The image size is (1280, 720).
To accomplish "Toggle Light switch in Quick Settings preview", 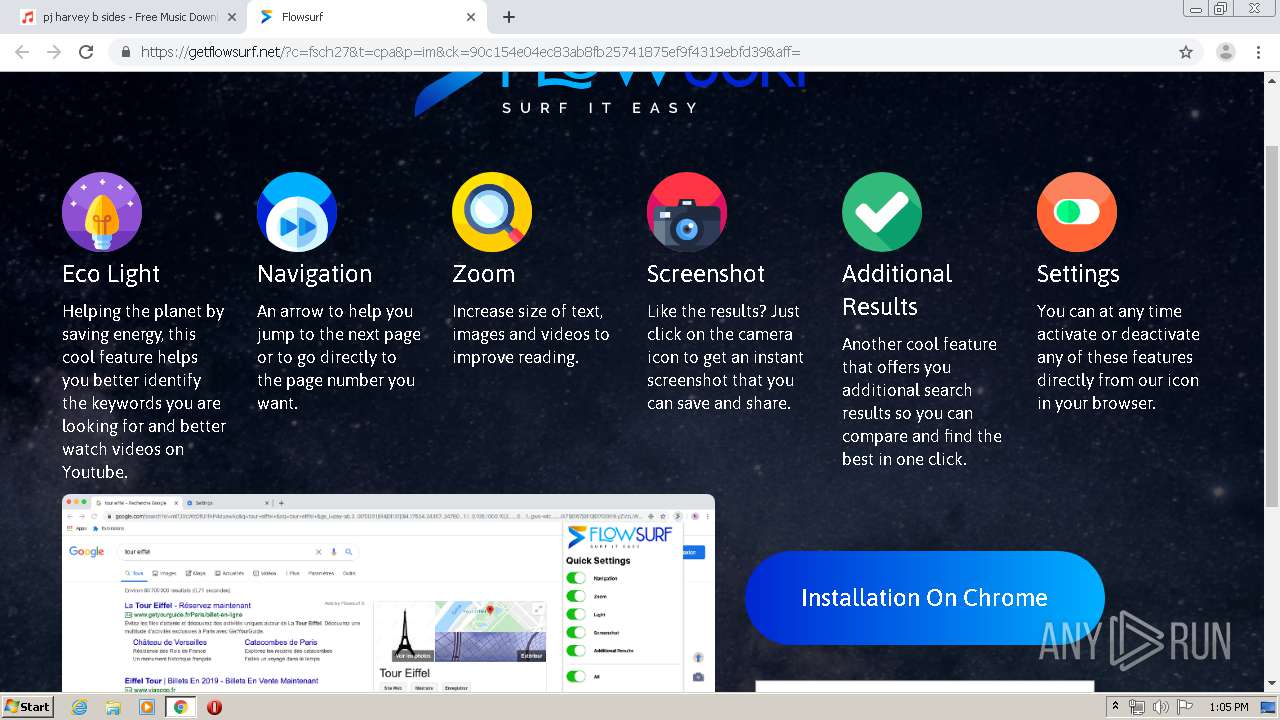I will tap(576, 614).
